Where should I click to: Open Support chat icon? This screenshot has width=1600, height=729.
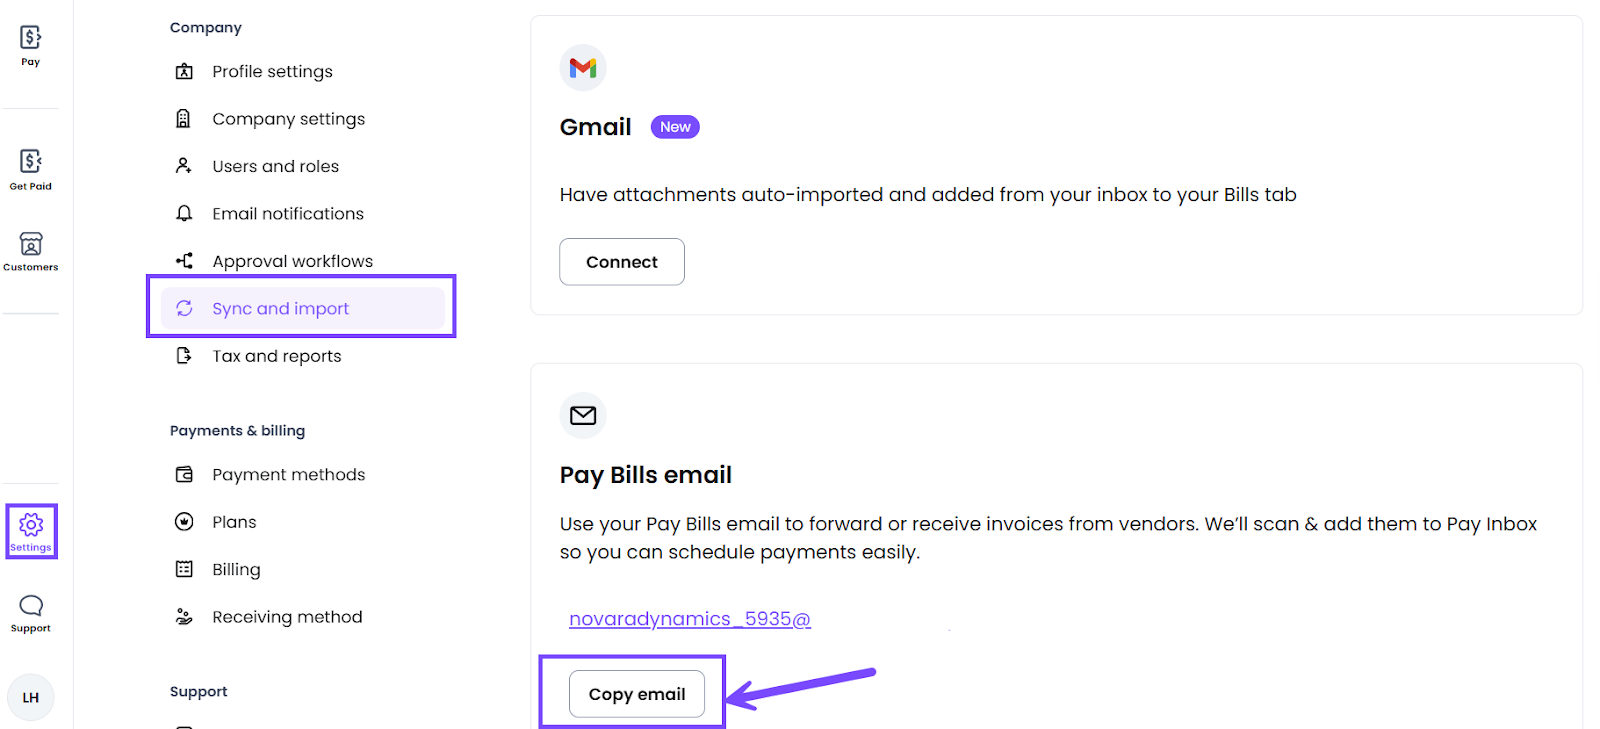pyautogui.click(x=31, y=613)
